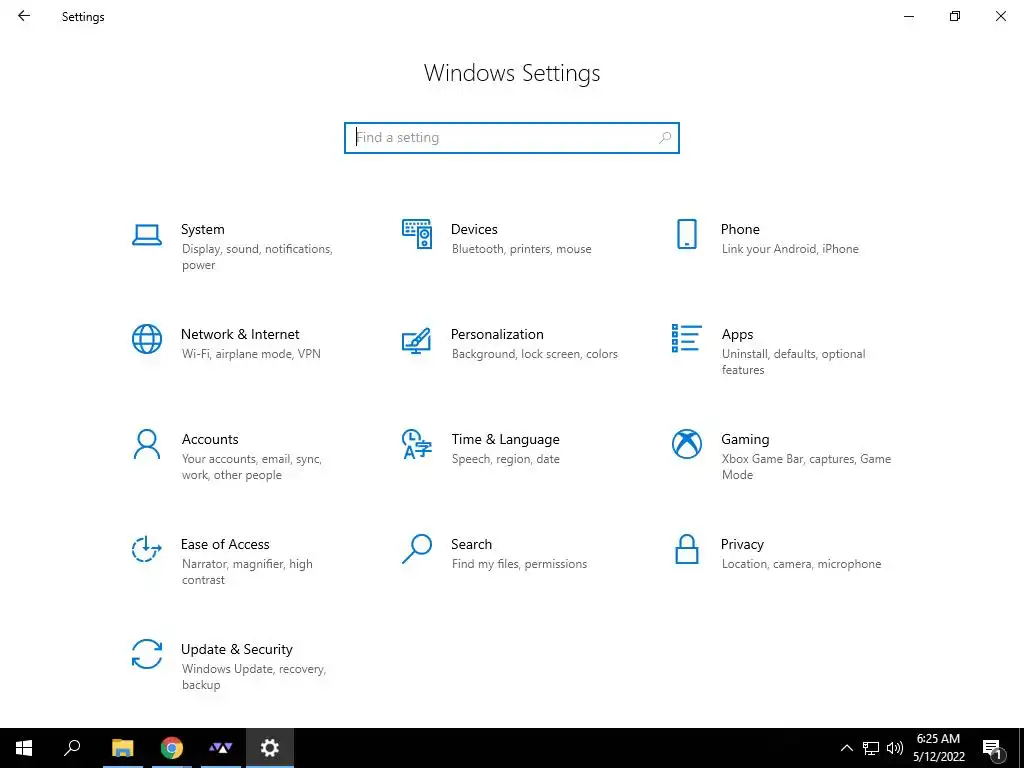Launch Google Chrome from the taskbar
The height and width of the screenshot is (768, 1024).
point(172,748)
